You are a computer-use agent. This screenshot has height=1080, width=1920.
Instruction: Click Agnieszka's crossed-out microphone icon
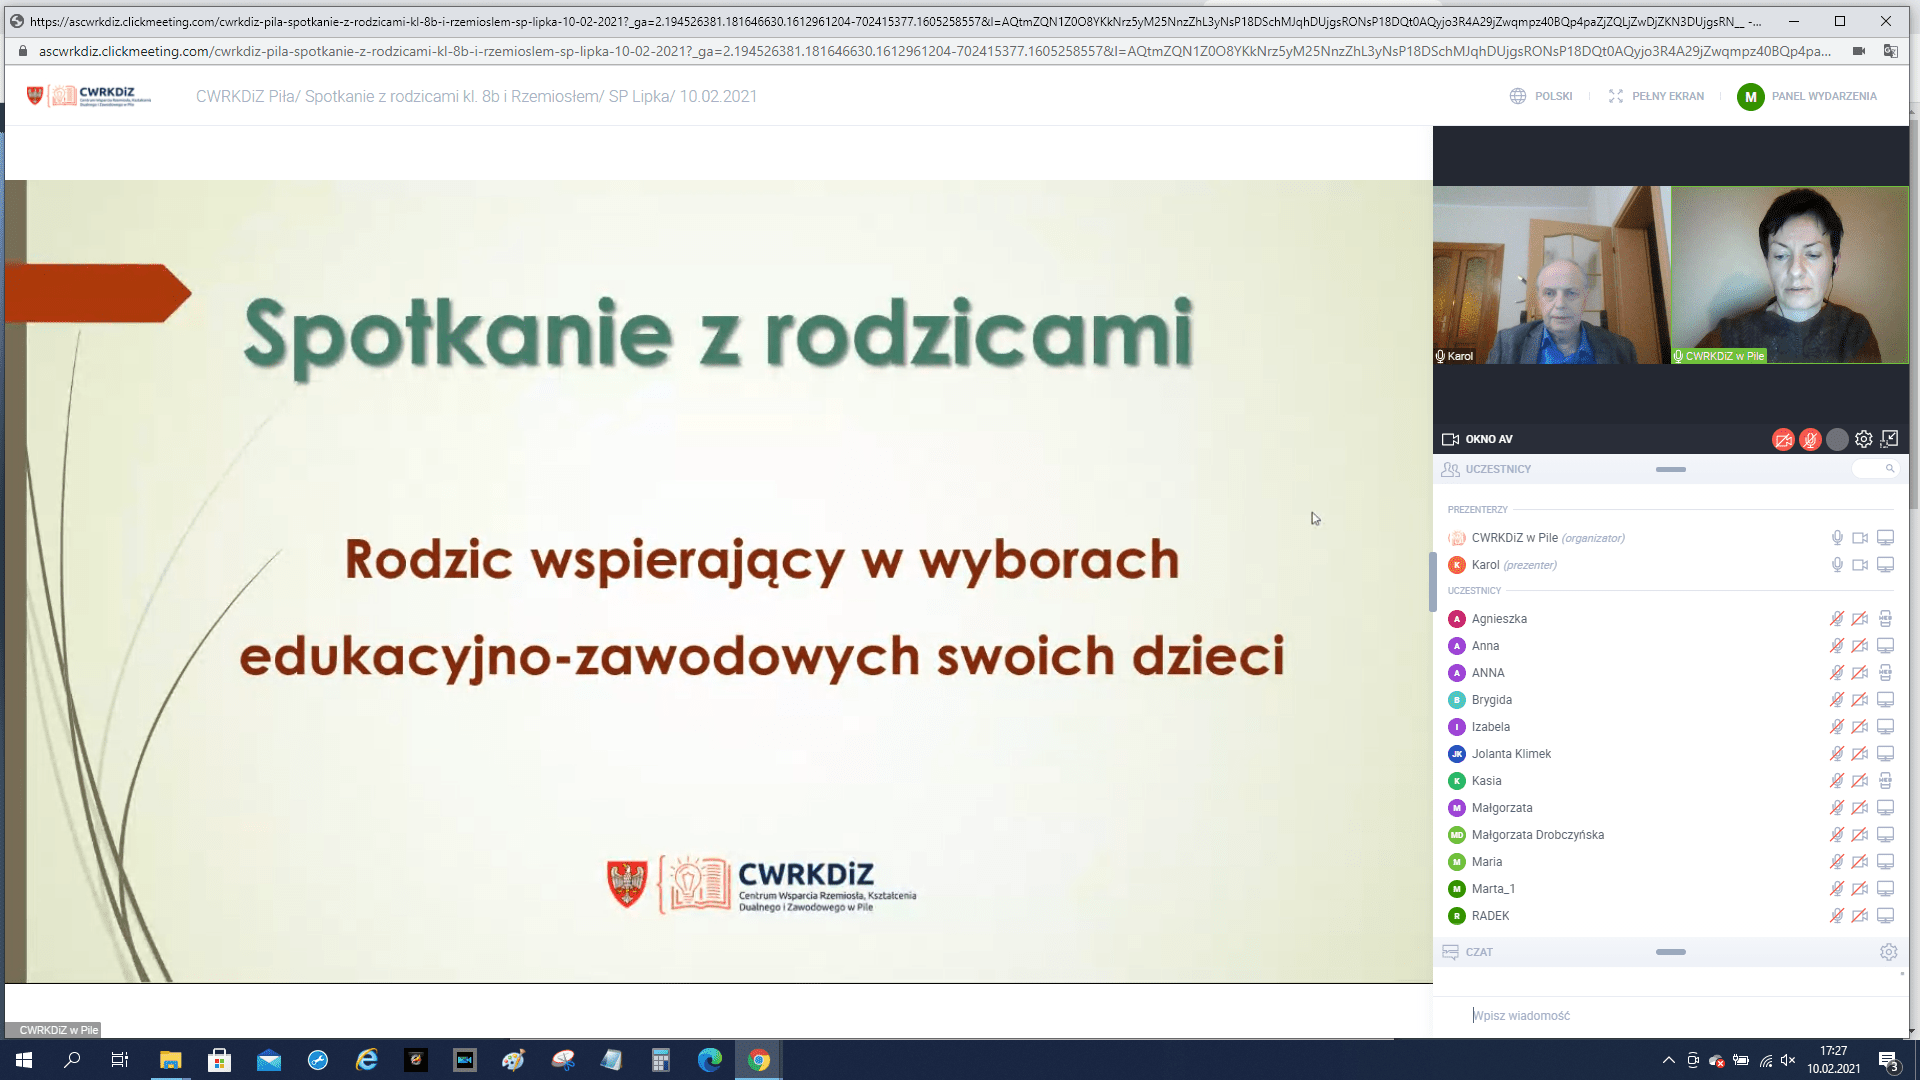[1837, 619]
